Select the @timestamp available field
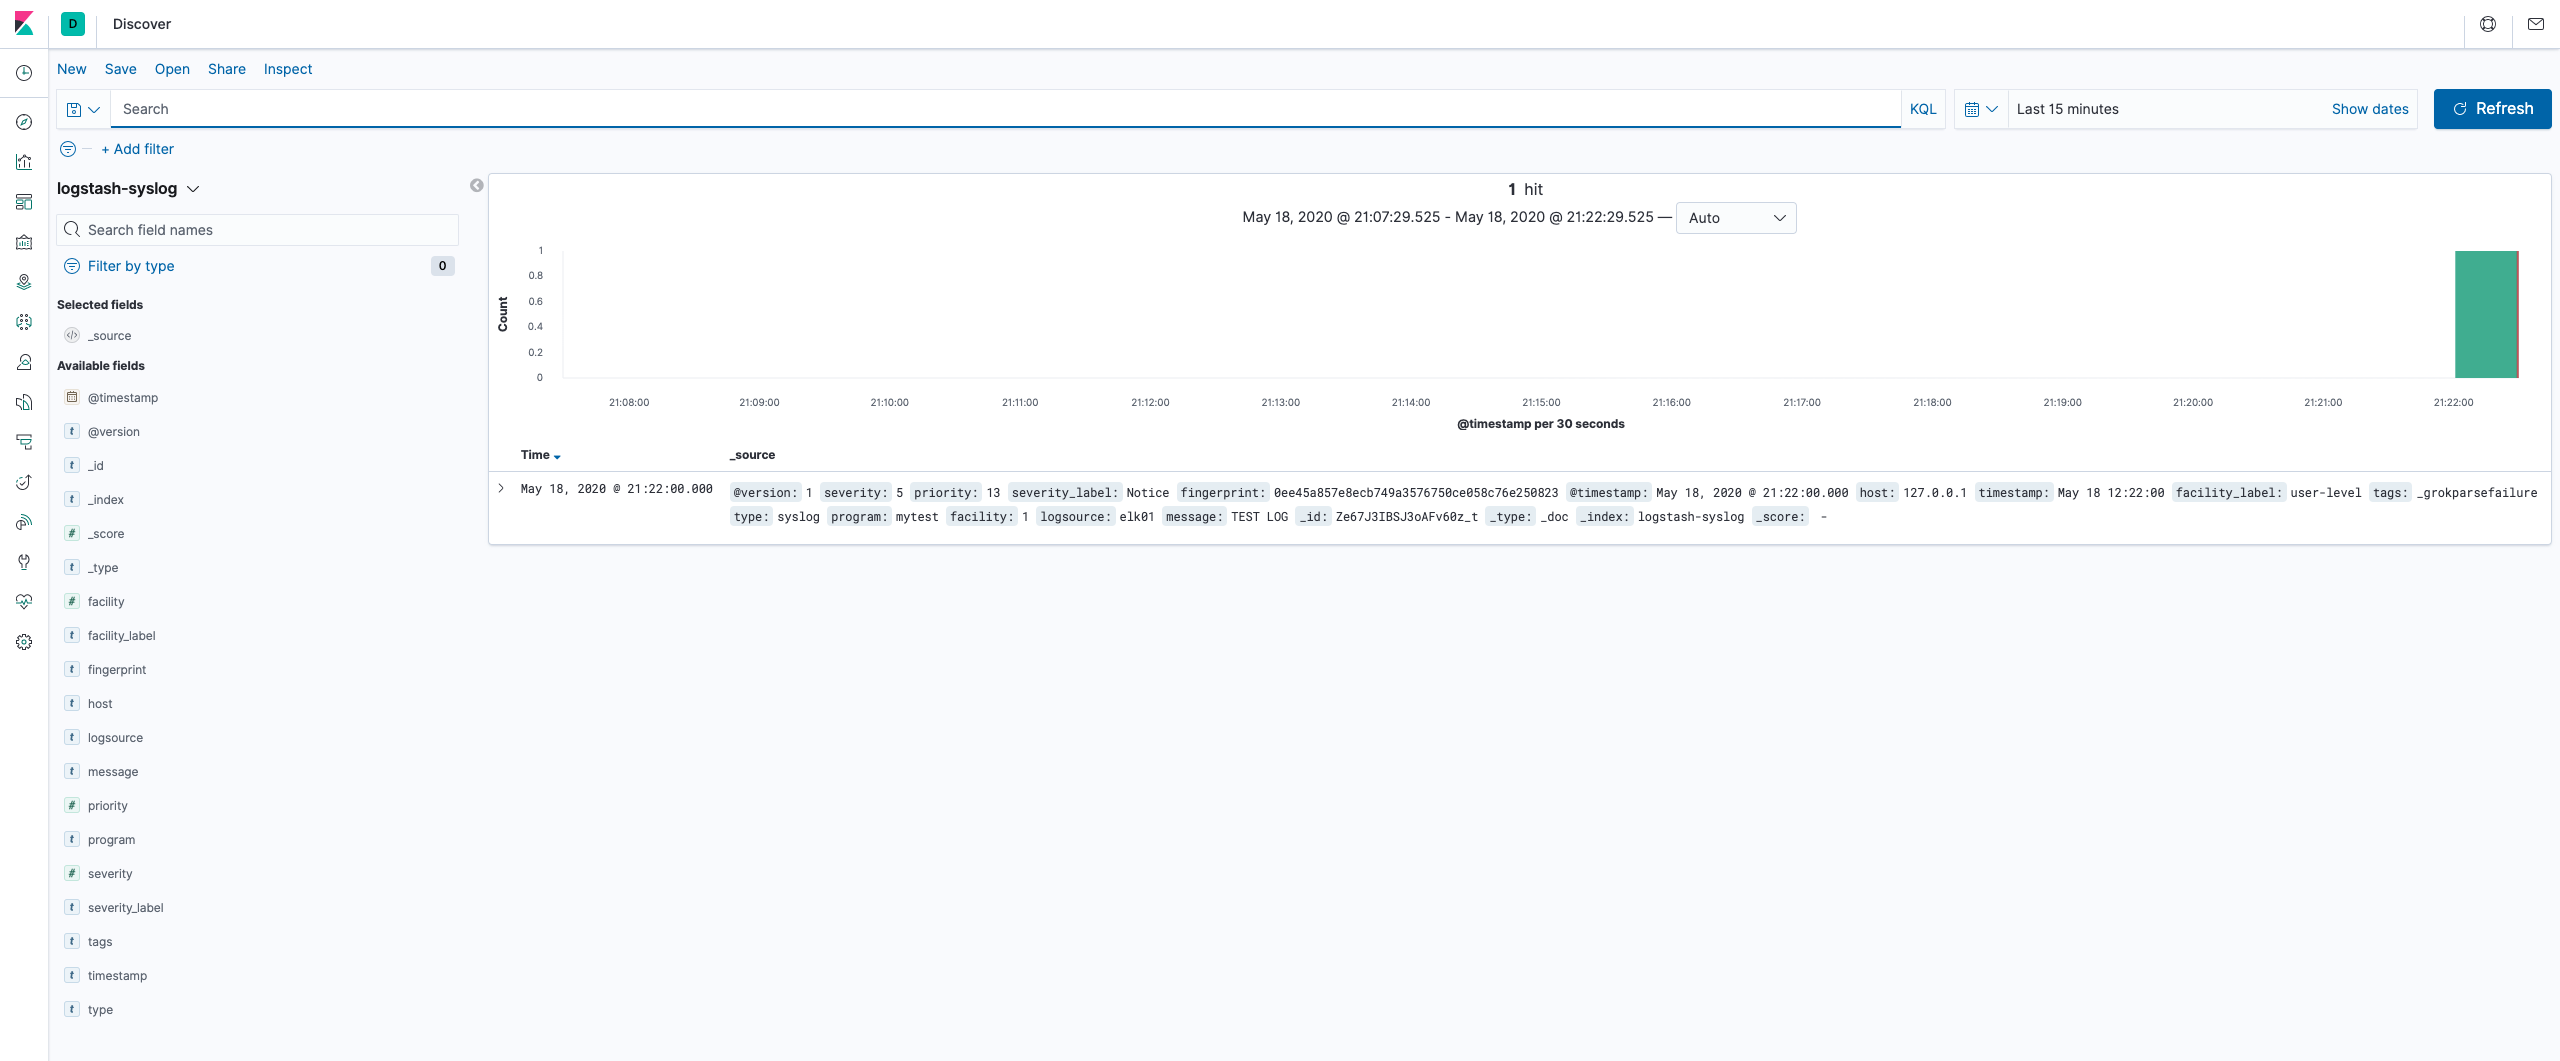Image resolution: width=2560 pixels, height=1061 pixels. click(x=123, y=398)
